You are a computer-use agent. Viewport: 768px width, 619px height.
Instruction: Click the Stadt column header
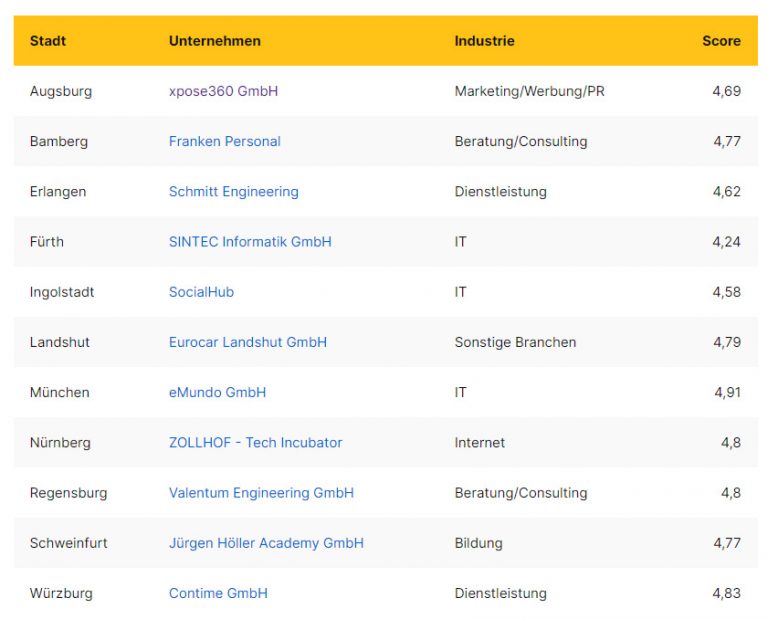click(x=48, y=41)
